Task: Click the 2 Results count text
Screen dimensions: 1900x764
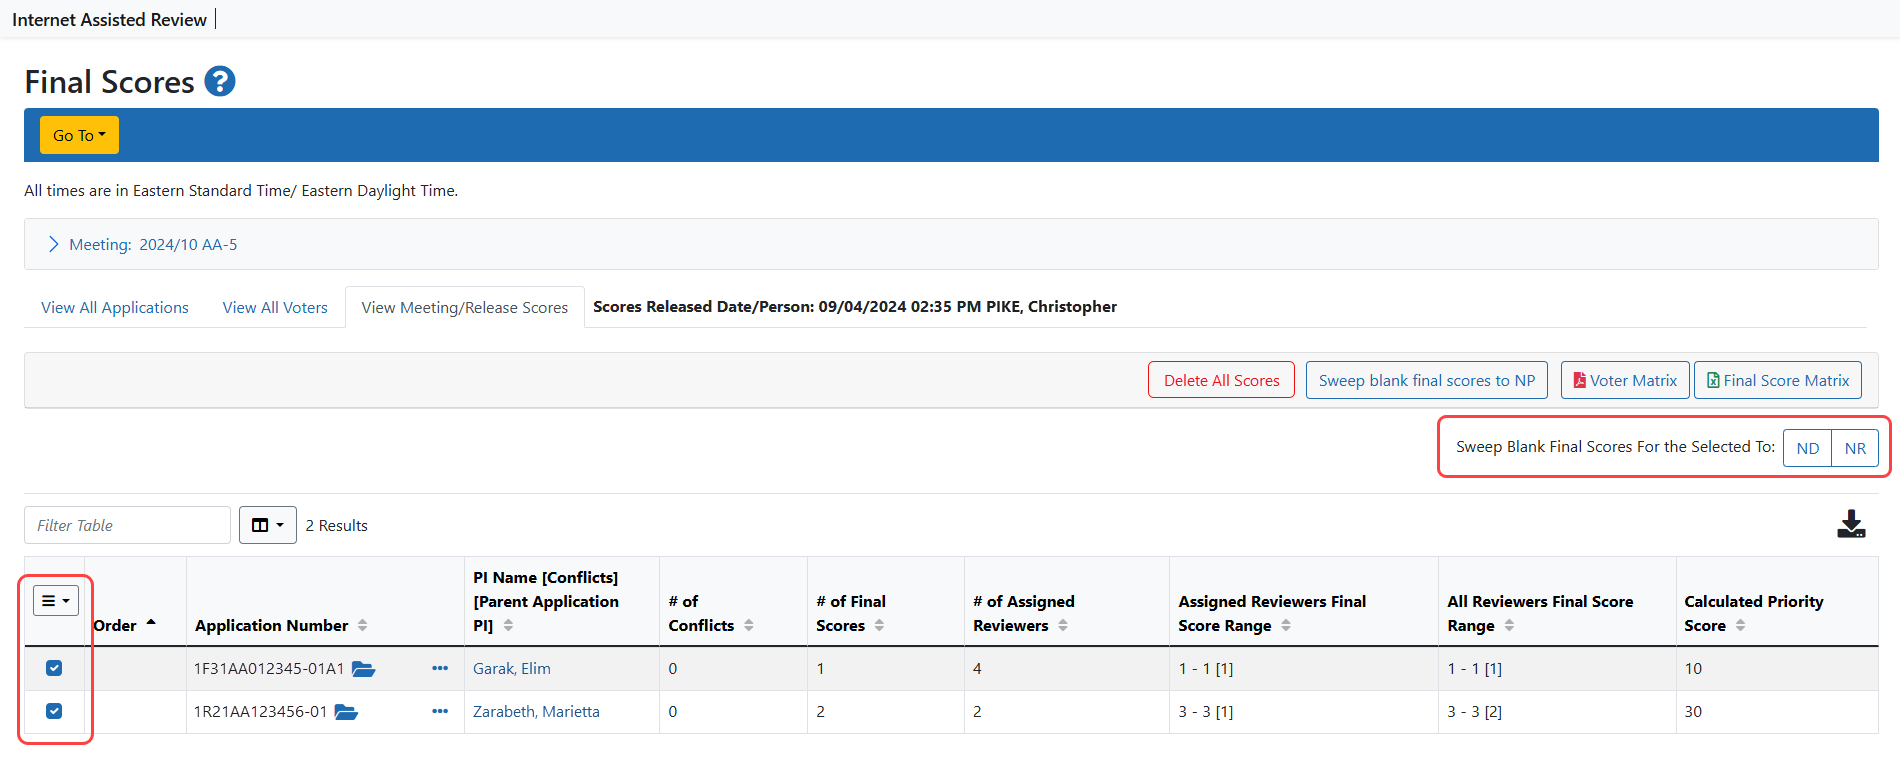Action: (336, 525)
